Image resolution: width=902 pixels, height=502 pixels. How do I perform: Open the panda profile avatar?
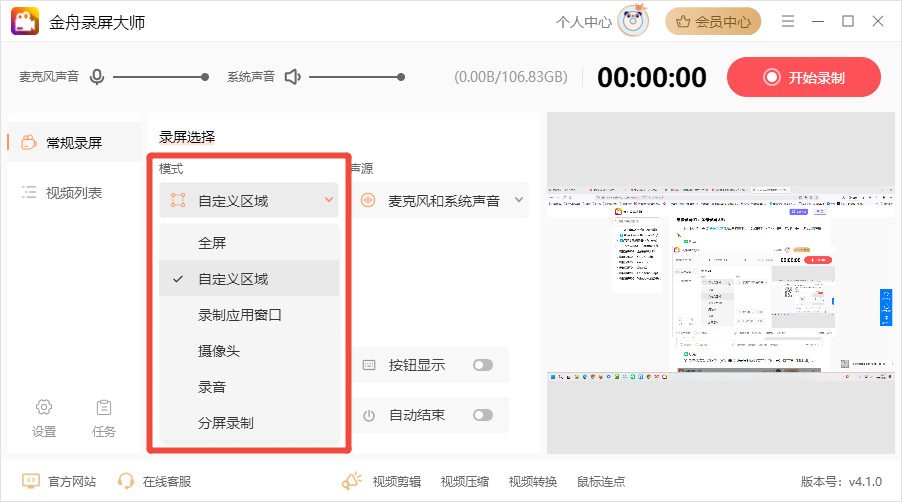point(633,21)
